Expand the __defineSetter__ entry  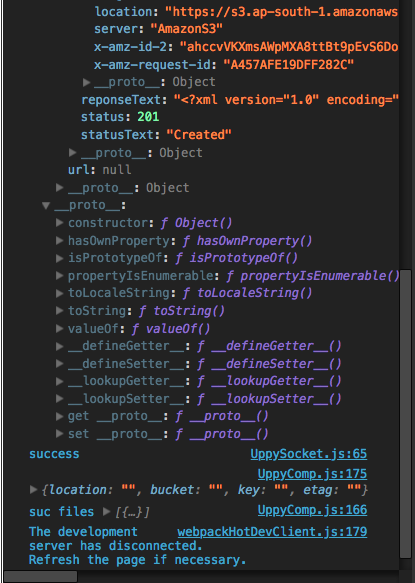coord(59,364)
